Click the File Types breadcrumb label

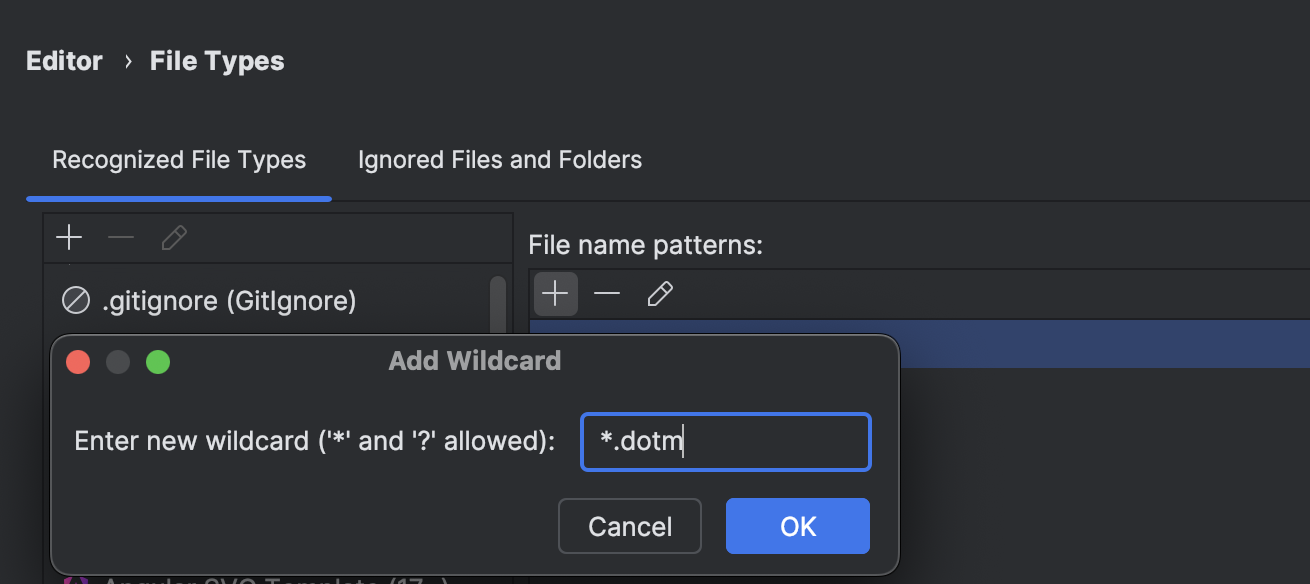[217, 60]
